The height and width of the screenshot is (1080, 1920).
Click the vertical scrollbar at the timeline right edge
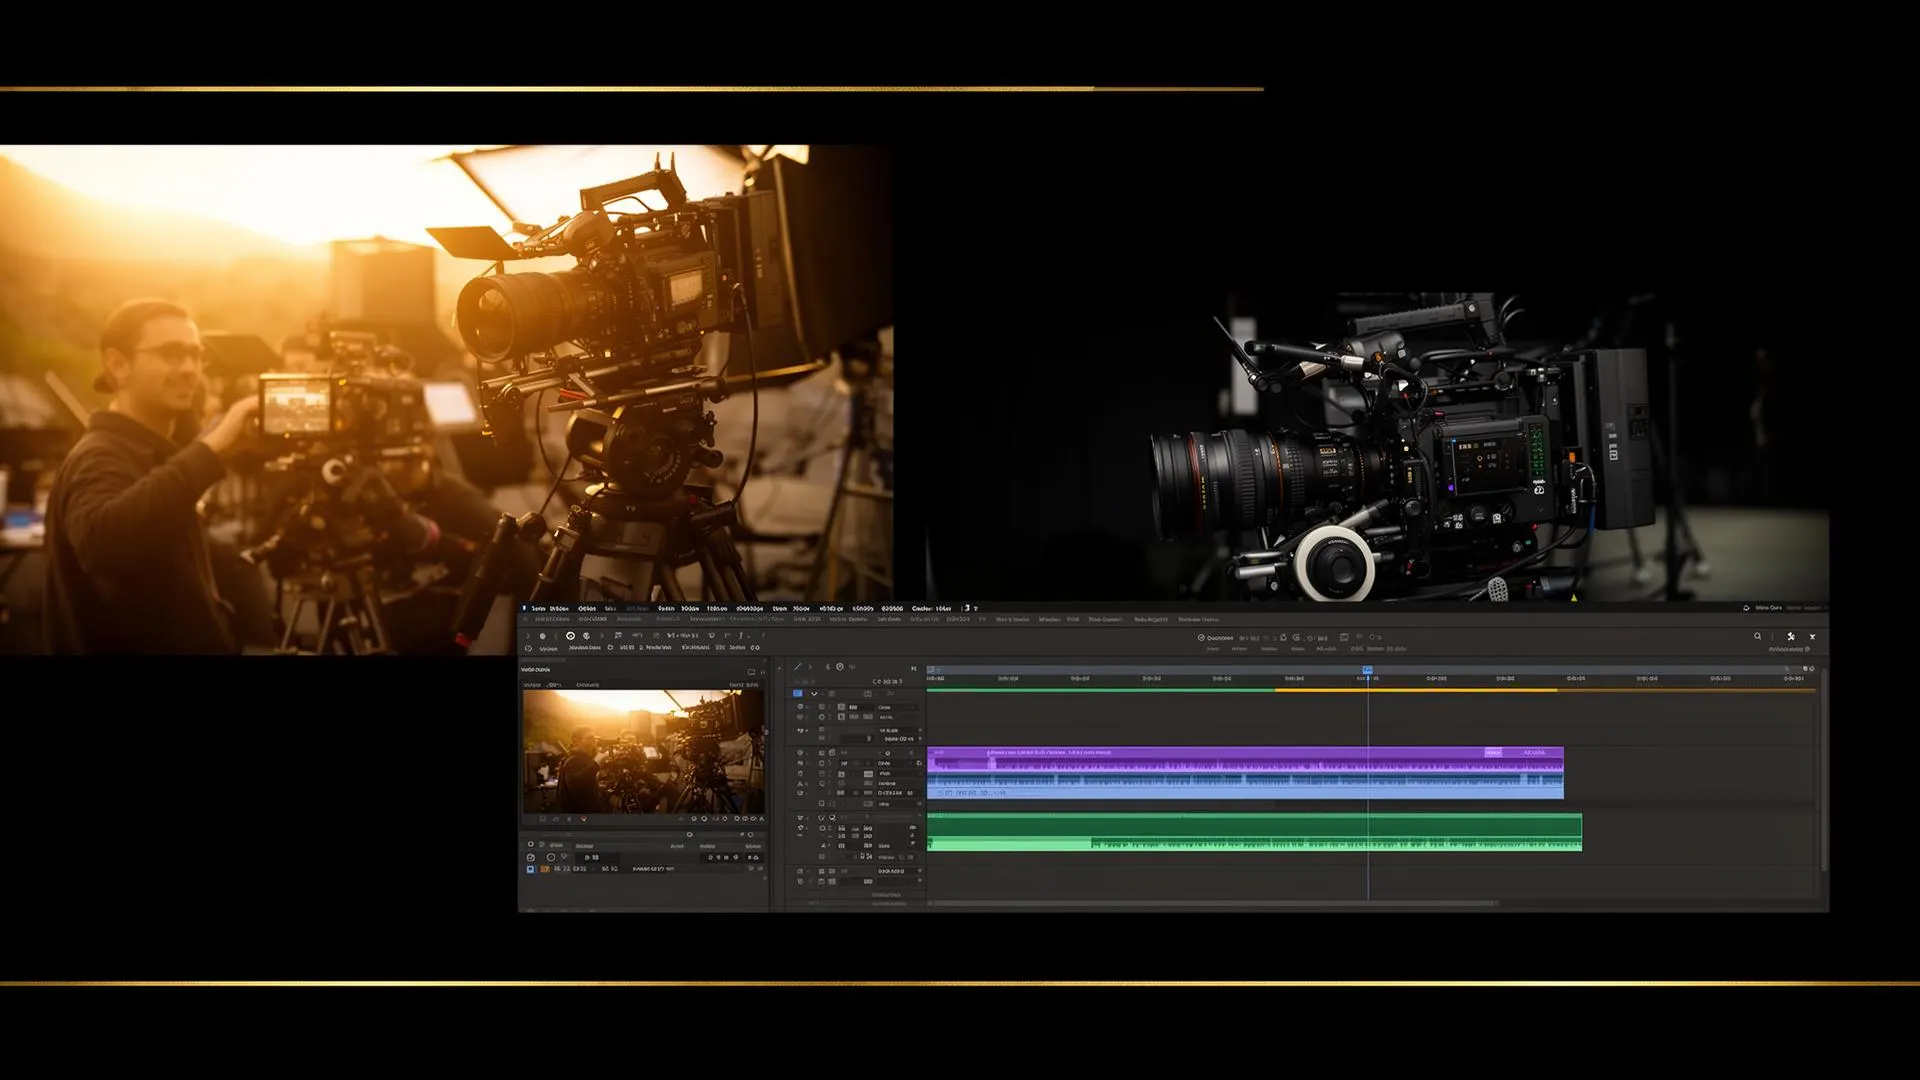coord(1823,770)
